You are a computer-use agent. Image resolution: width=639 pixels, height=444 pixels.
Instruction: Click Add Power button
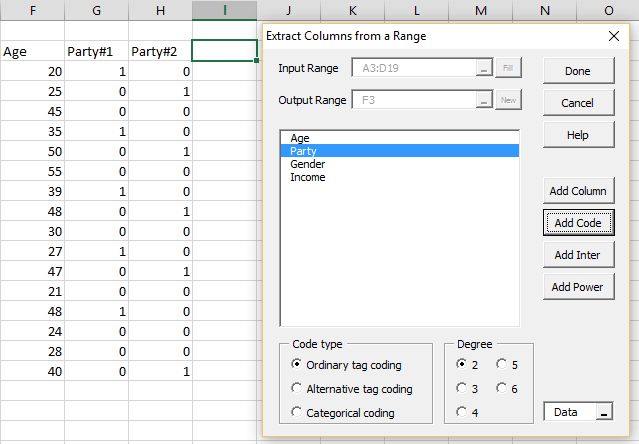point(577,287)
